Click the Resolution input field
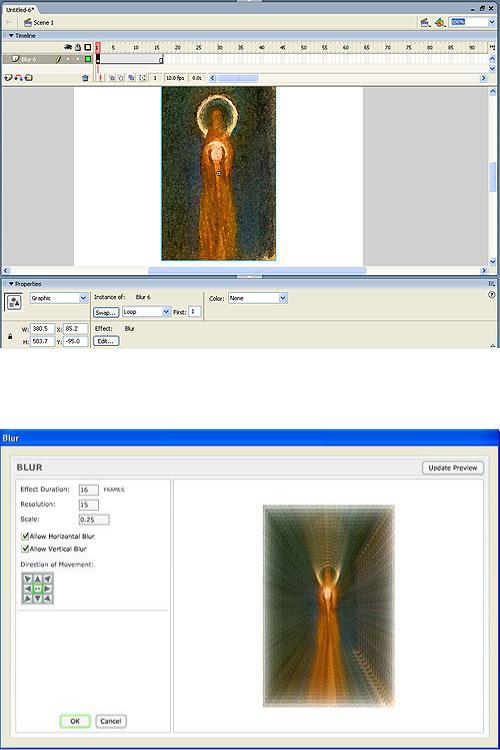 [x=89, y=505]
